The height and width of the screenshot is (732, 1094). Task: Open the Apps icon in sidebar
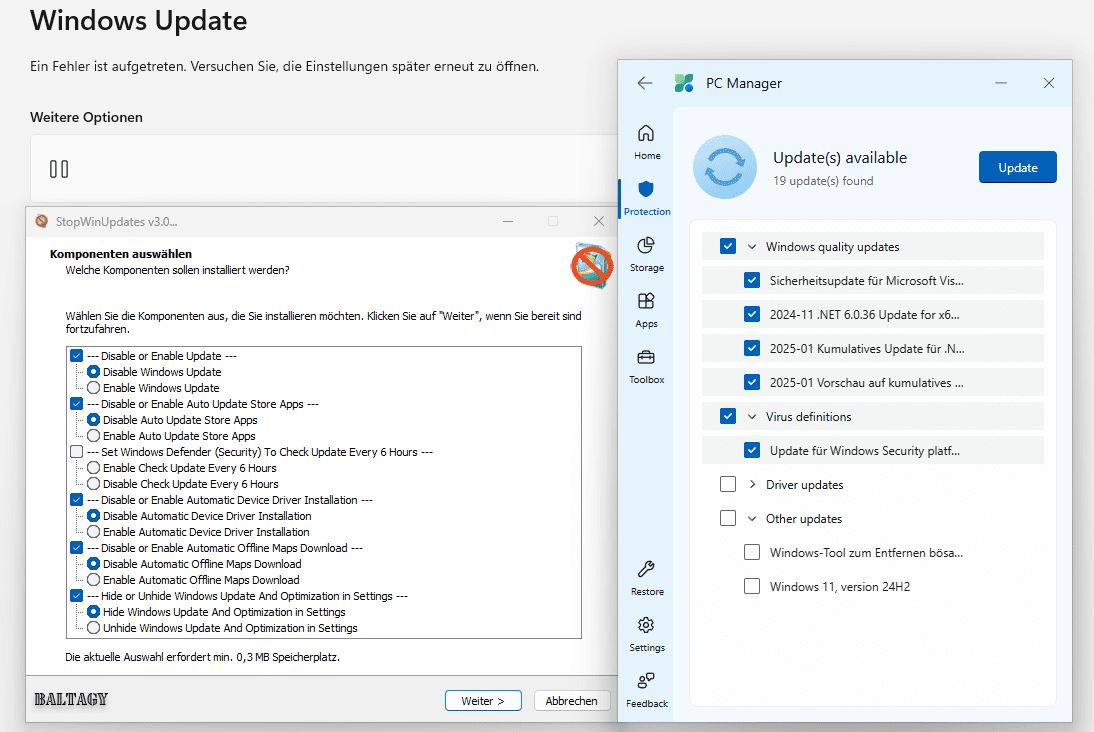pos(646,302)
